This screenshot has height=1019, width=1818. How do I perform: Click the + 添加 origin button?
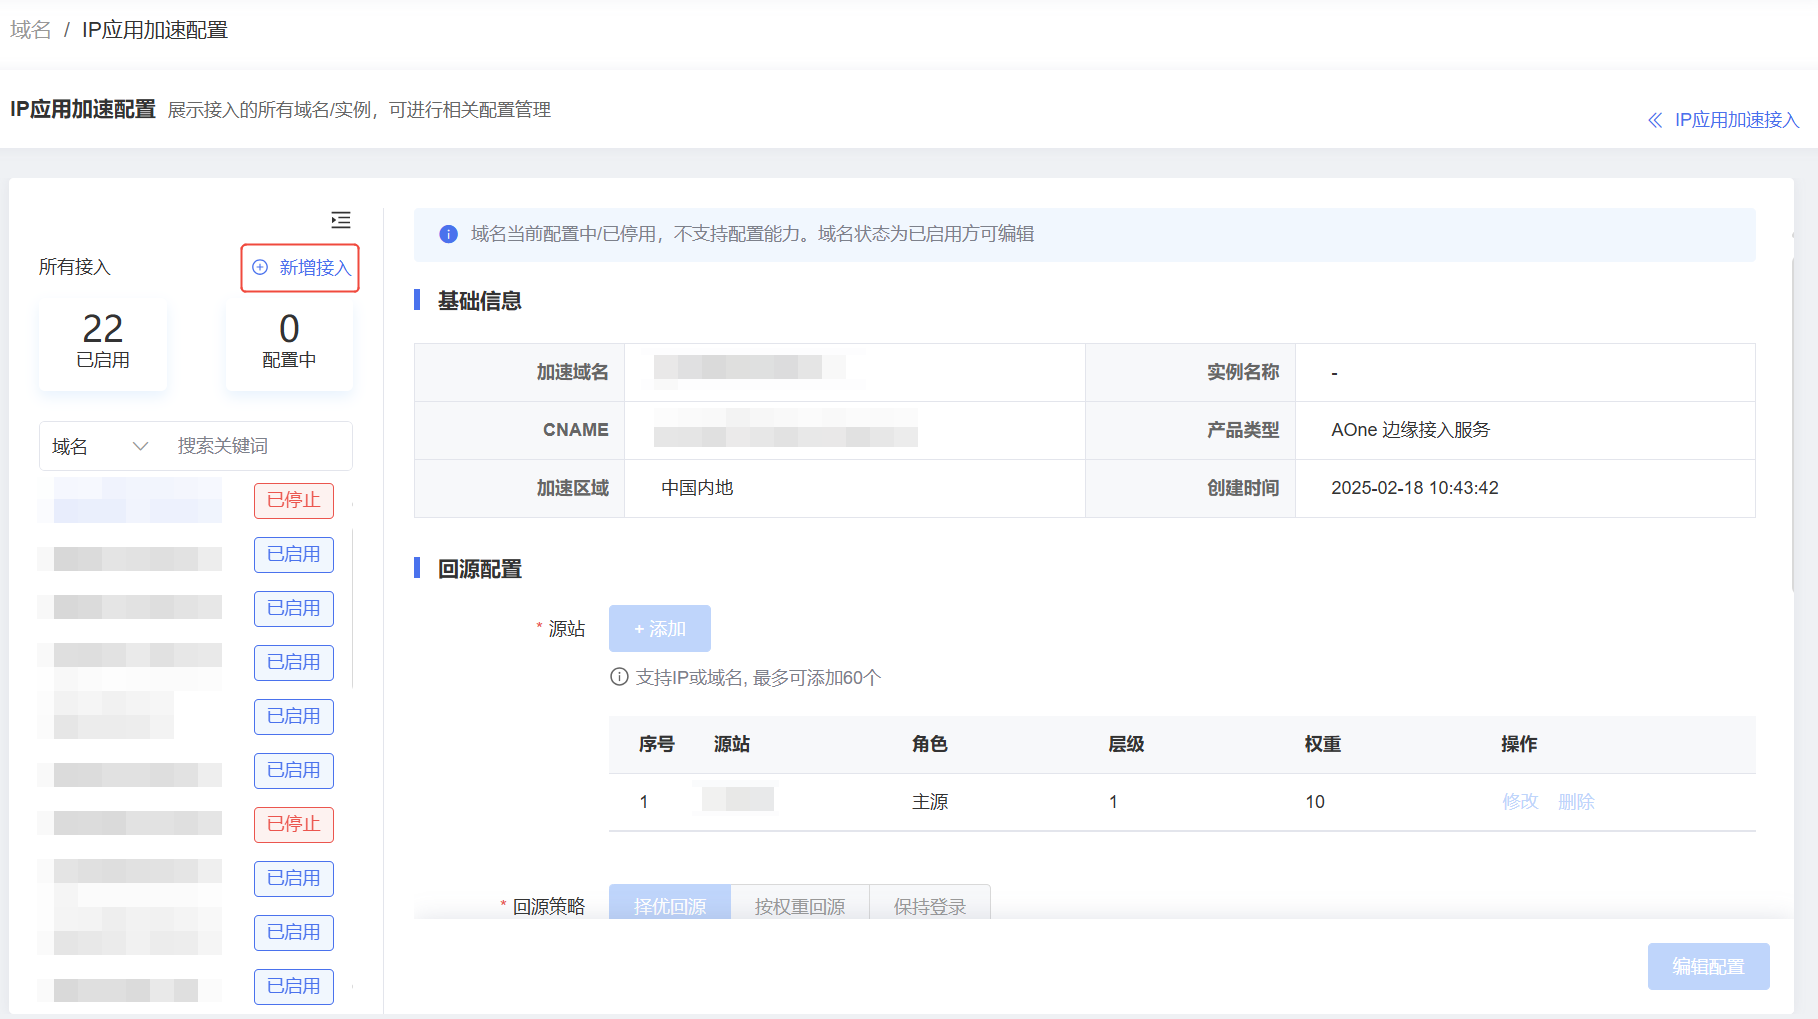660,629
